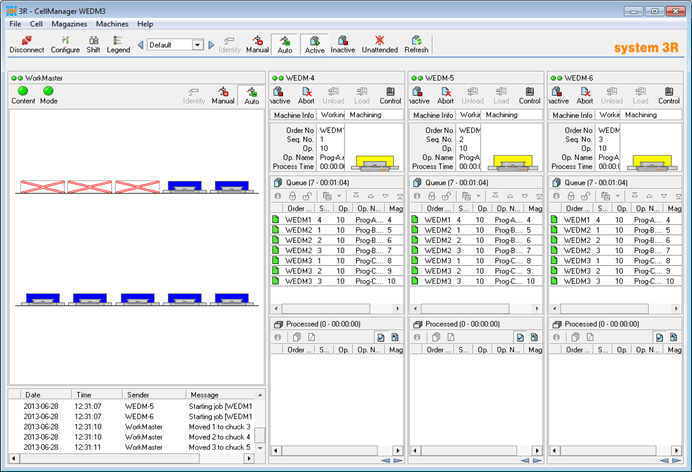Sort WEDM-4 queue by Order column

pos(299,208)
